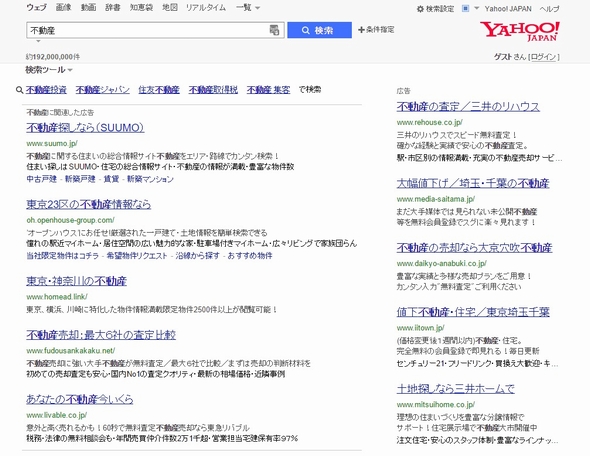
Task: Select related search 不動産 集客
Action: pyautogui.click(x=269, y=90)
